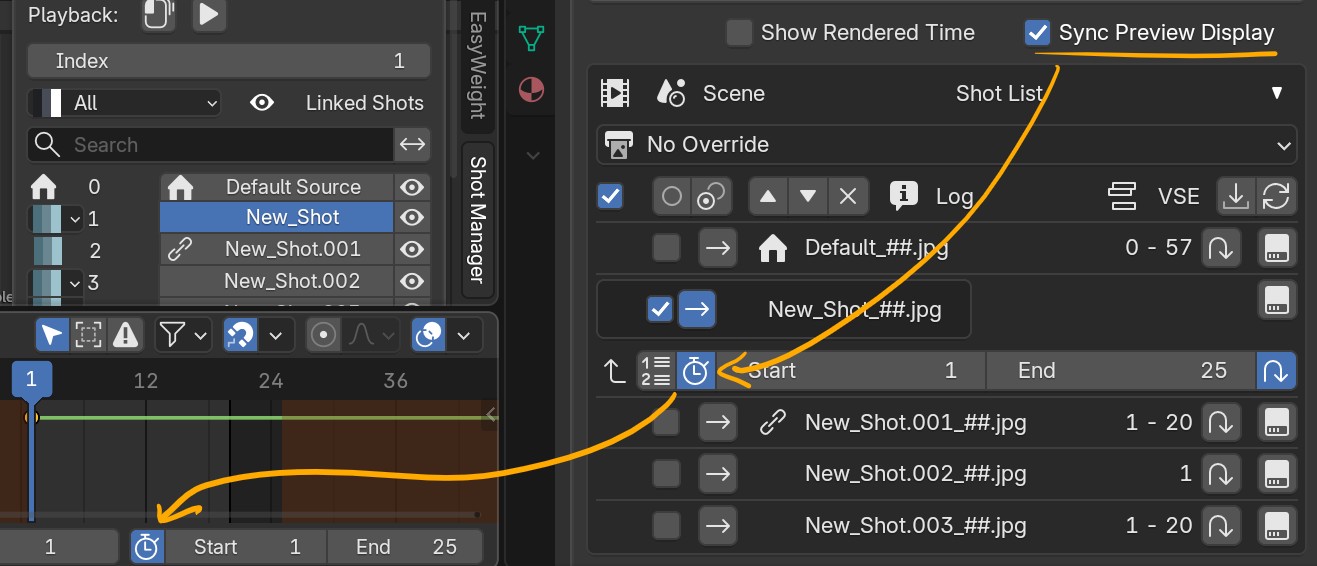Select New_Shot.001 in the shot list
1317x566 pixels.
pos(276,249)
